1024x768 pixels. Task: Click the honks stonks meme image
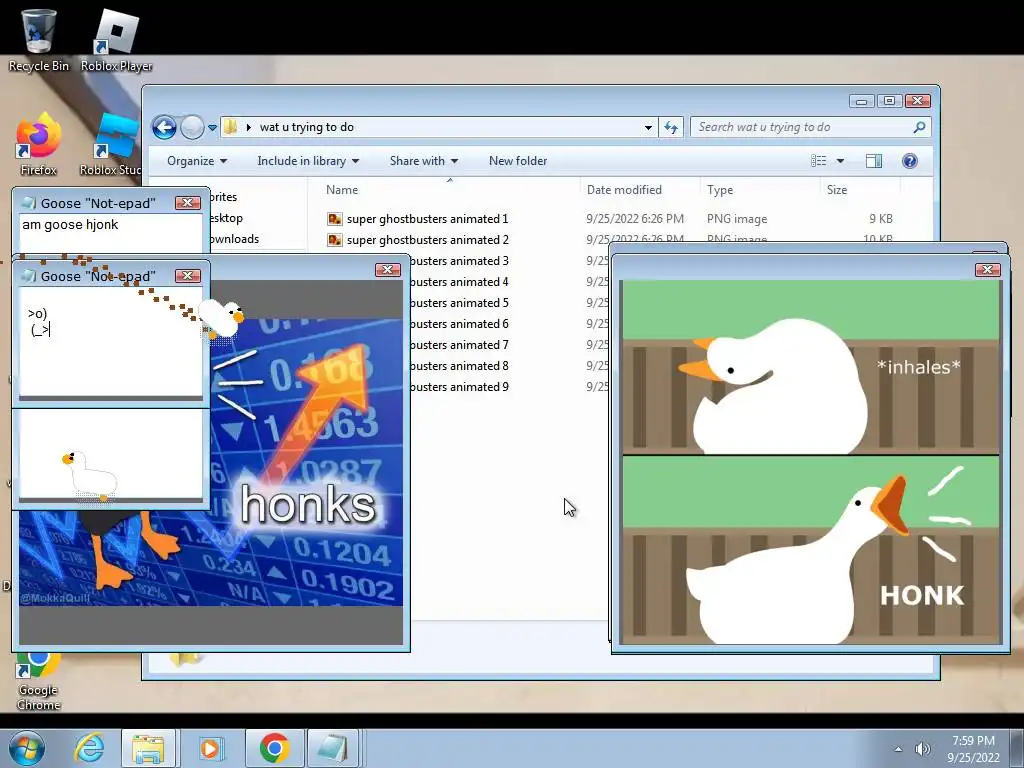point(307,462)
